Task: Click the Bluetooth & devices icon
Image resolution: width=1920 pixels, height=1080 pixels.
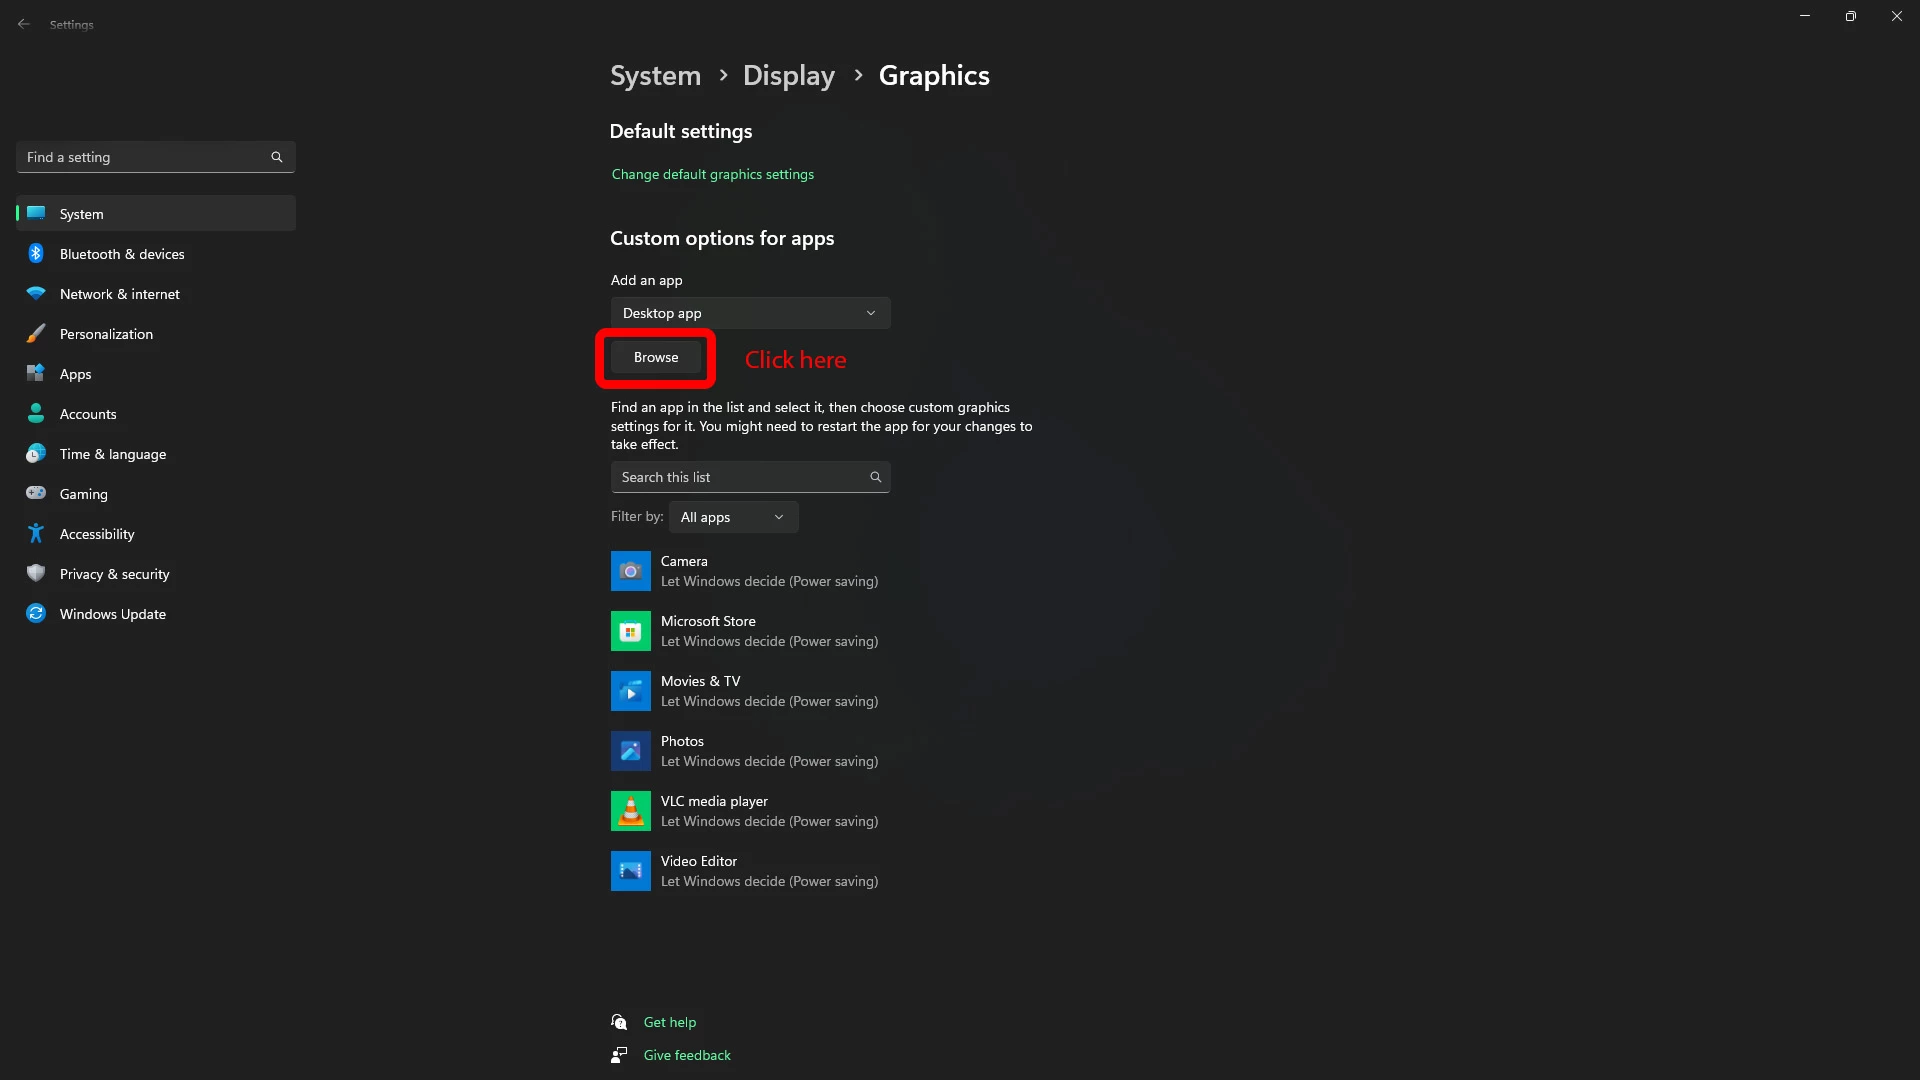Action: tap(36, 254)
